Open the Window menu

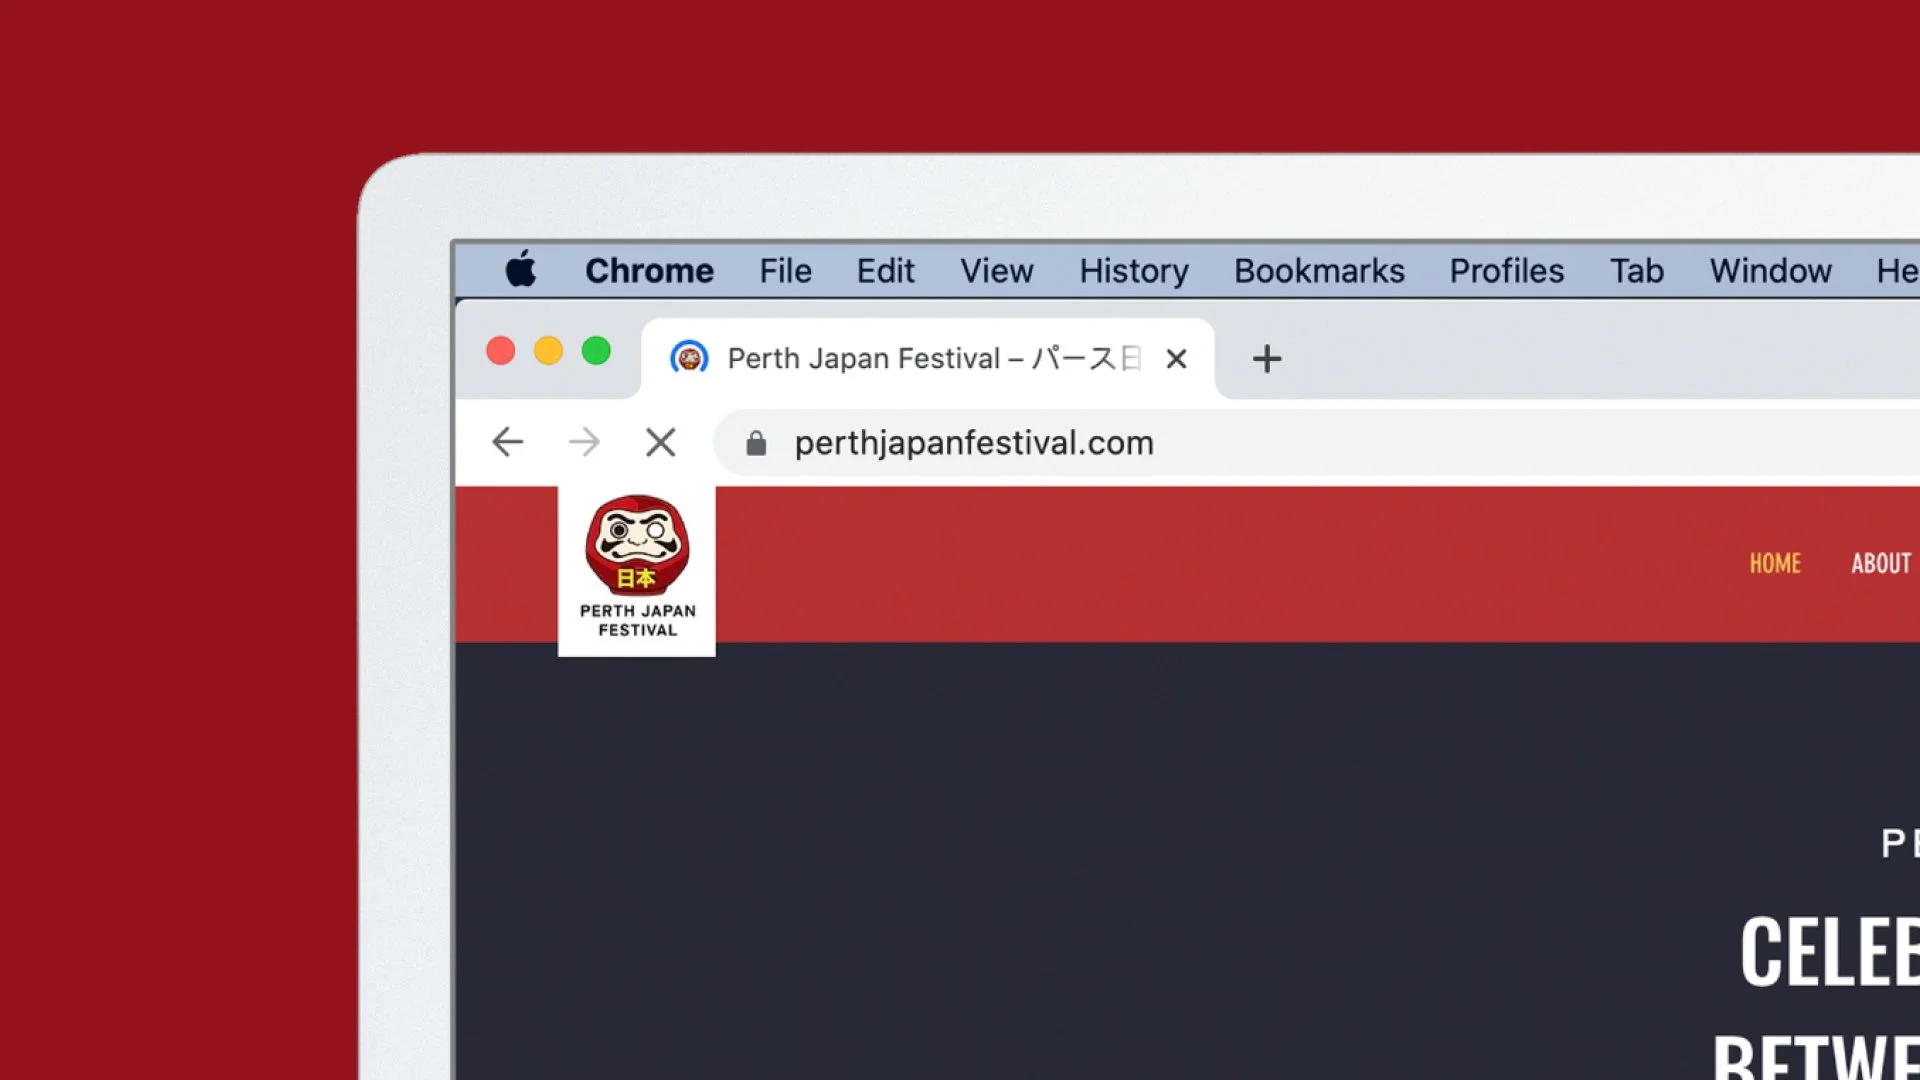[x=1770, y=270]
